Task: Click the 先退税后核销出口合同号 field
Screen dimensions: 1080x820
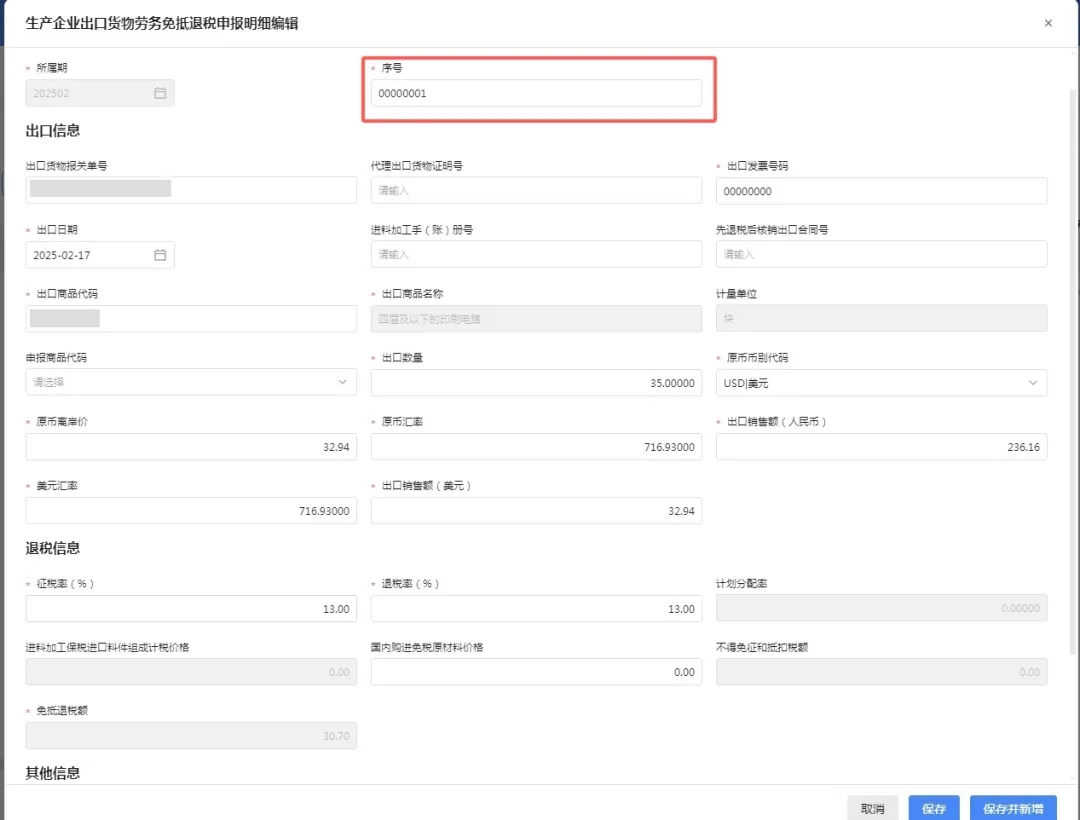Action: tap(881, 255)
